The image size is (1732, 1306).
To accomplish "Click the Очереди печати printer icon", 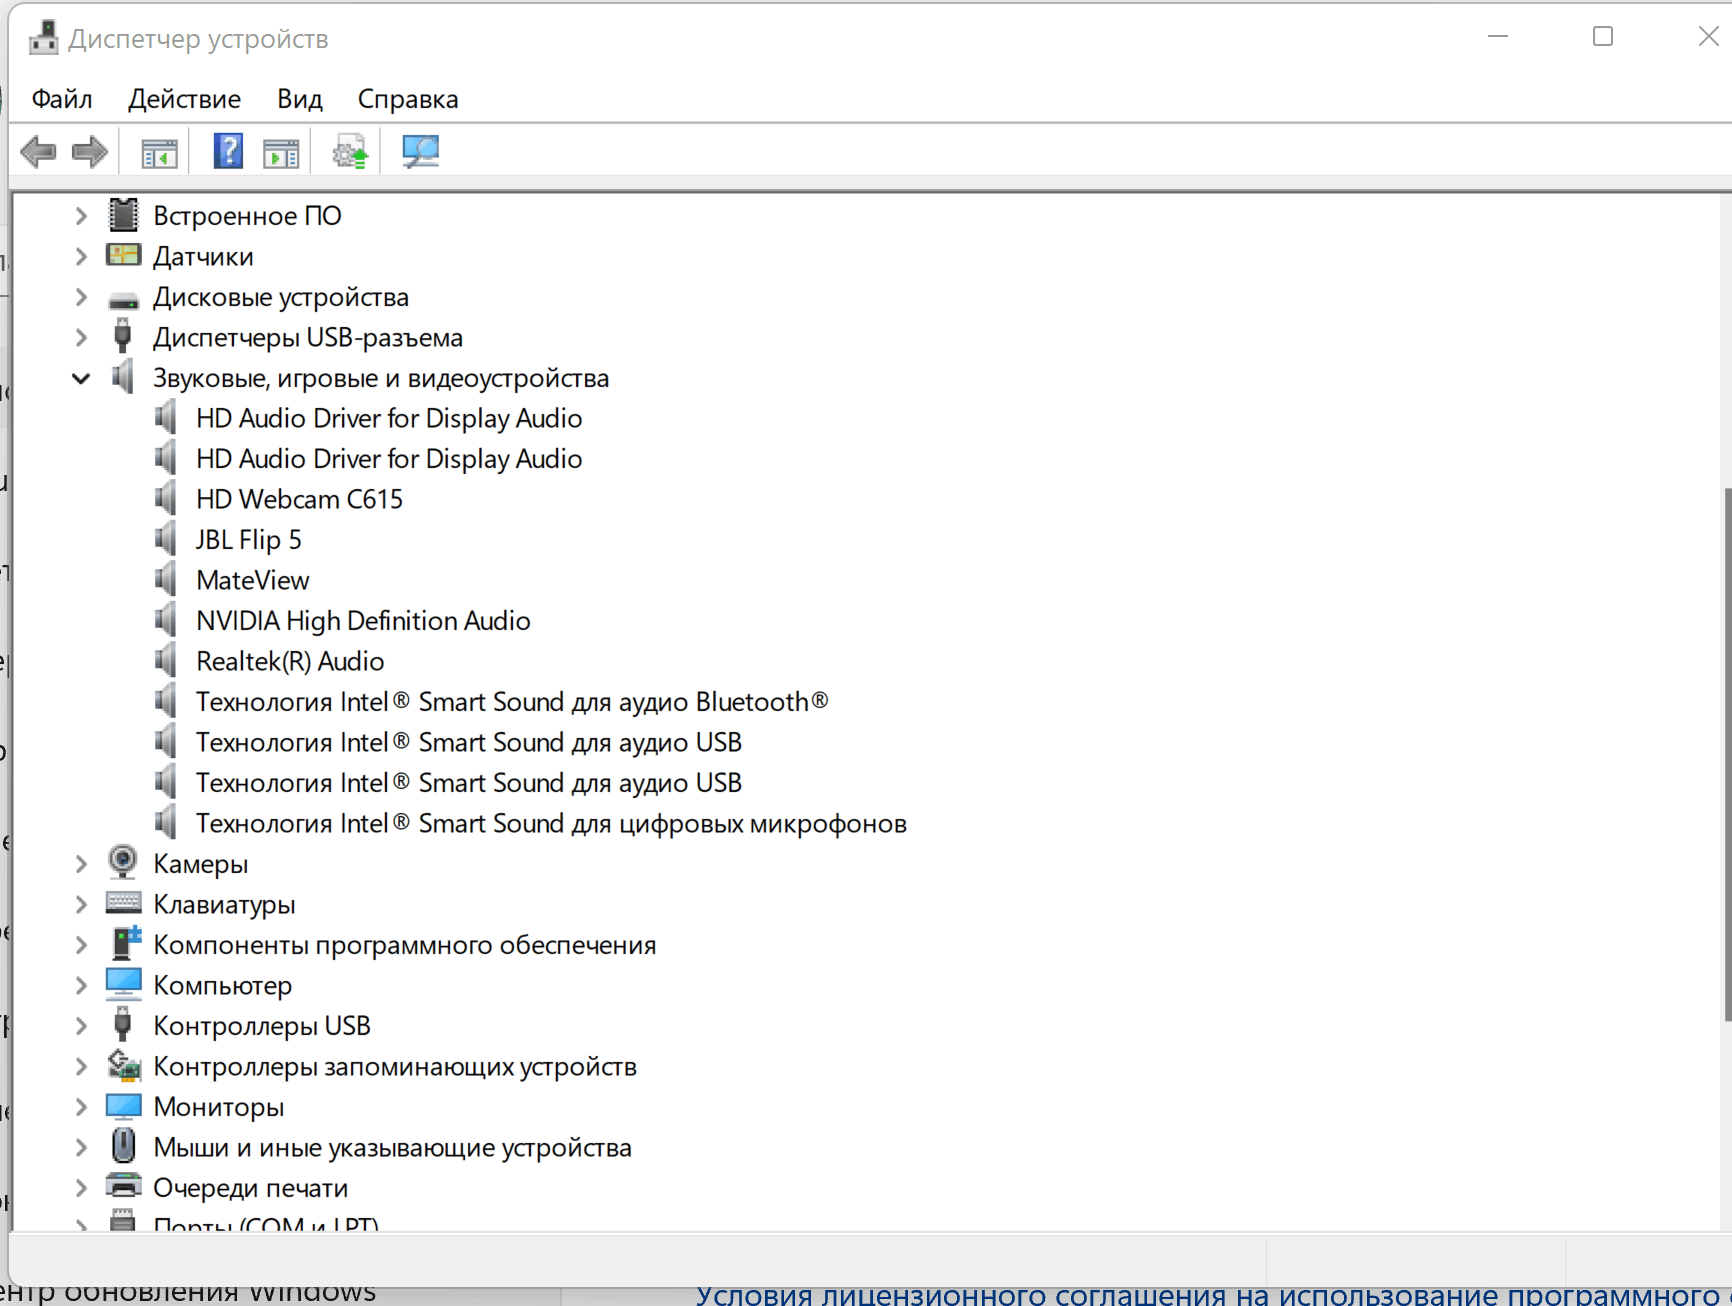I will [123, 1186].
